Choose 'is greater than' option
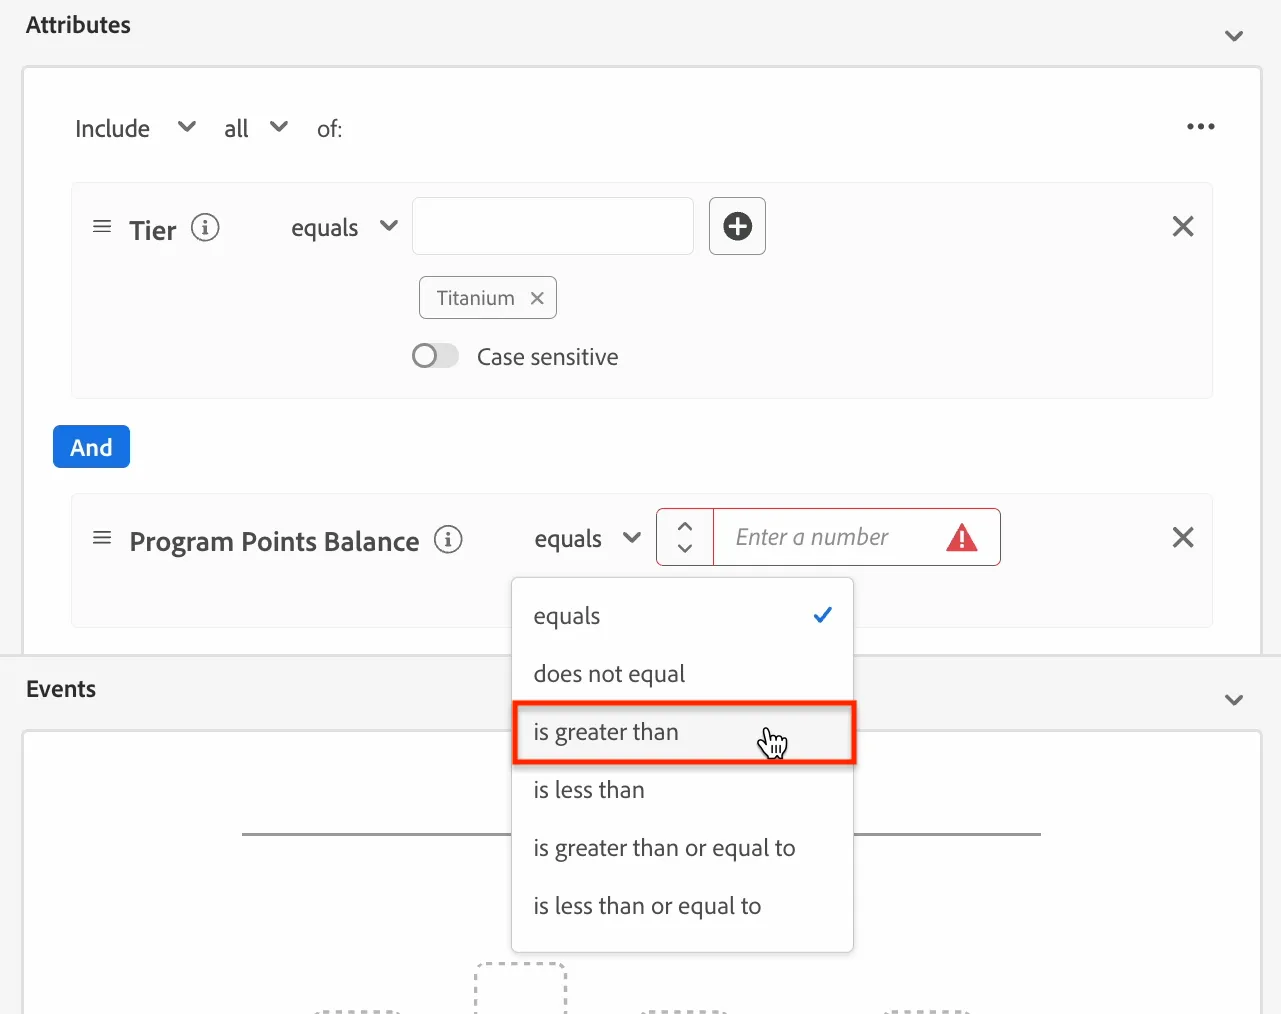Viewport: 1281px width, 1014px height. [683, 732]
